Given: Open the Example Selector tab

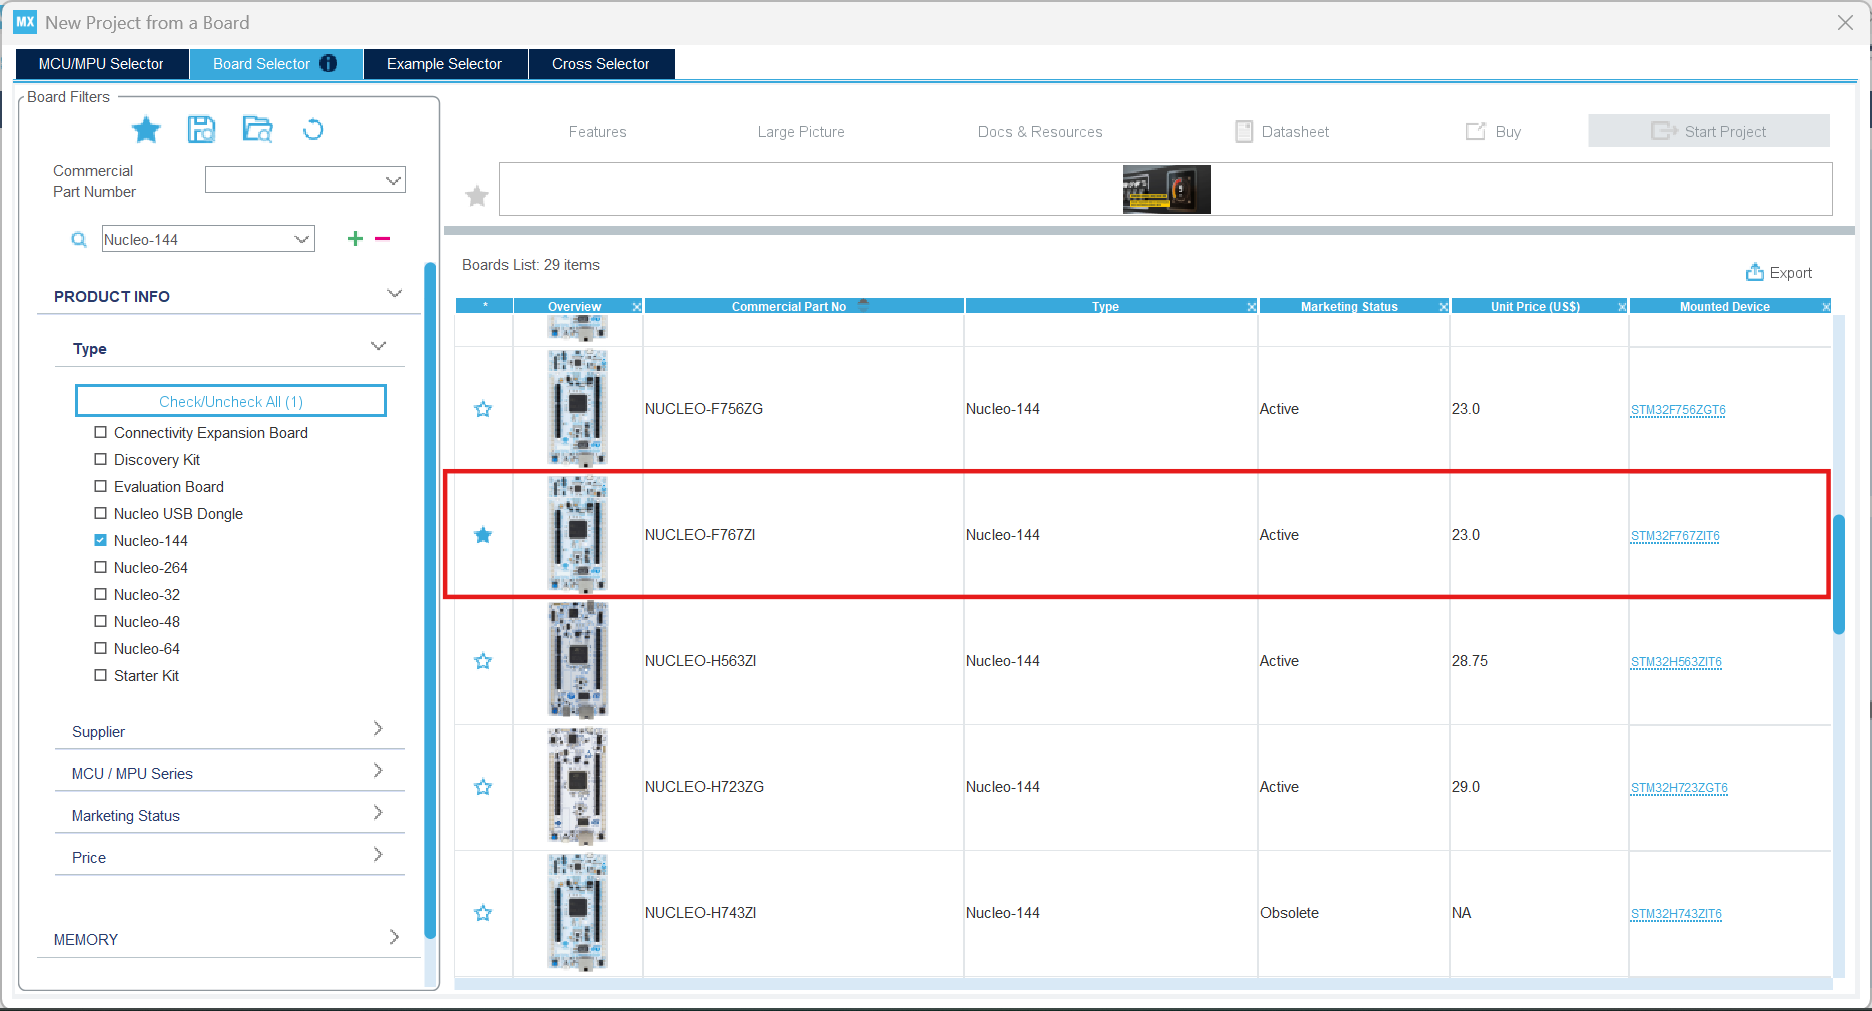Looking at the screenshot, I should pyautogui.click(x=444, y=64).
